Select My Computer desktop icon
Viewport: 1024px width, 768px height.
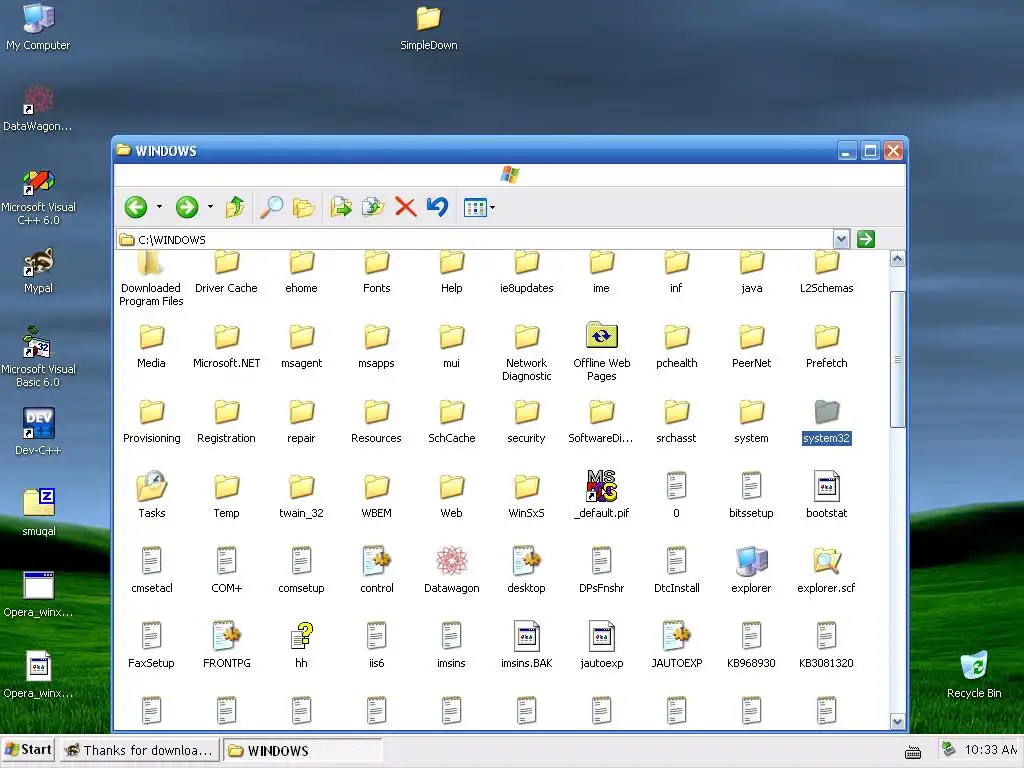38,27
